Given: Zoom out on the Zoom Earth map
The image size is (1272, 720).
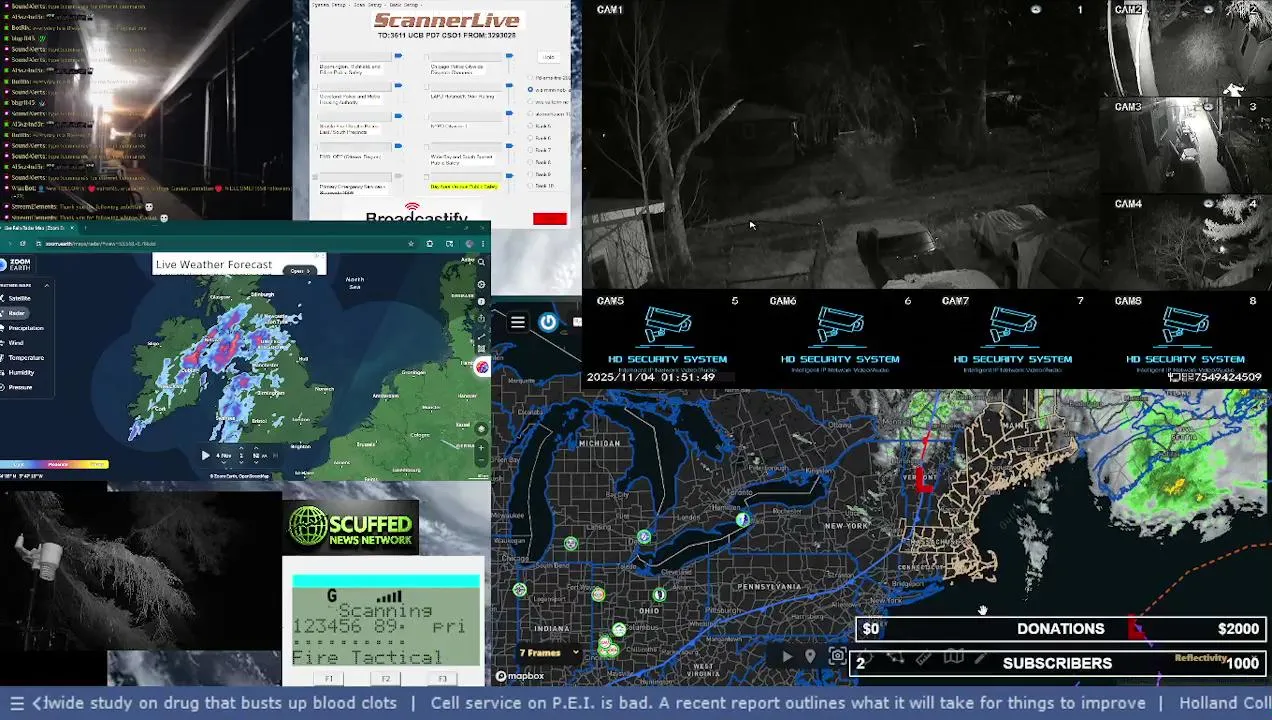Looking at the screenshot, I should (481, 460).
